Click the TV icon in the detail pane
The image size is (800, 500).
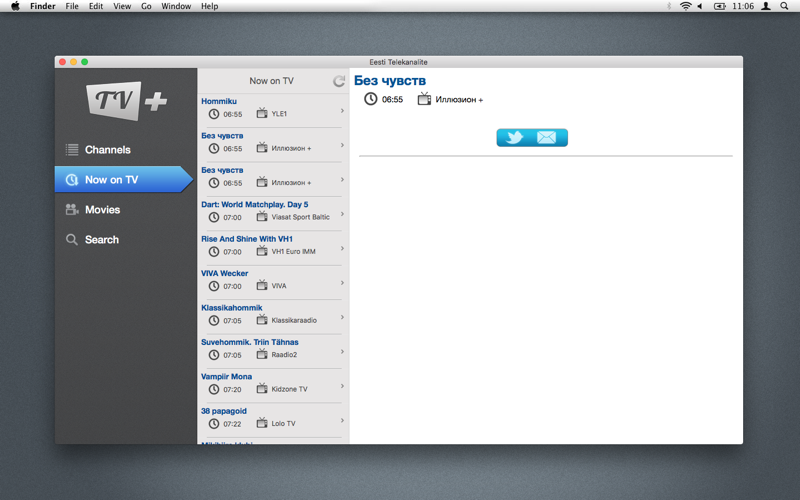(x=424, y=98)
